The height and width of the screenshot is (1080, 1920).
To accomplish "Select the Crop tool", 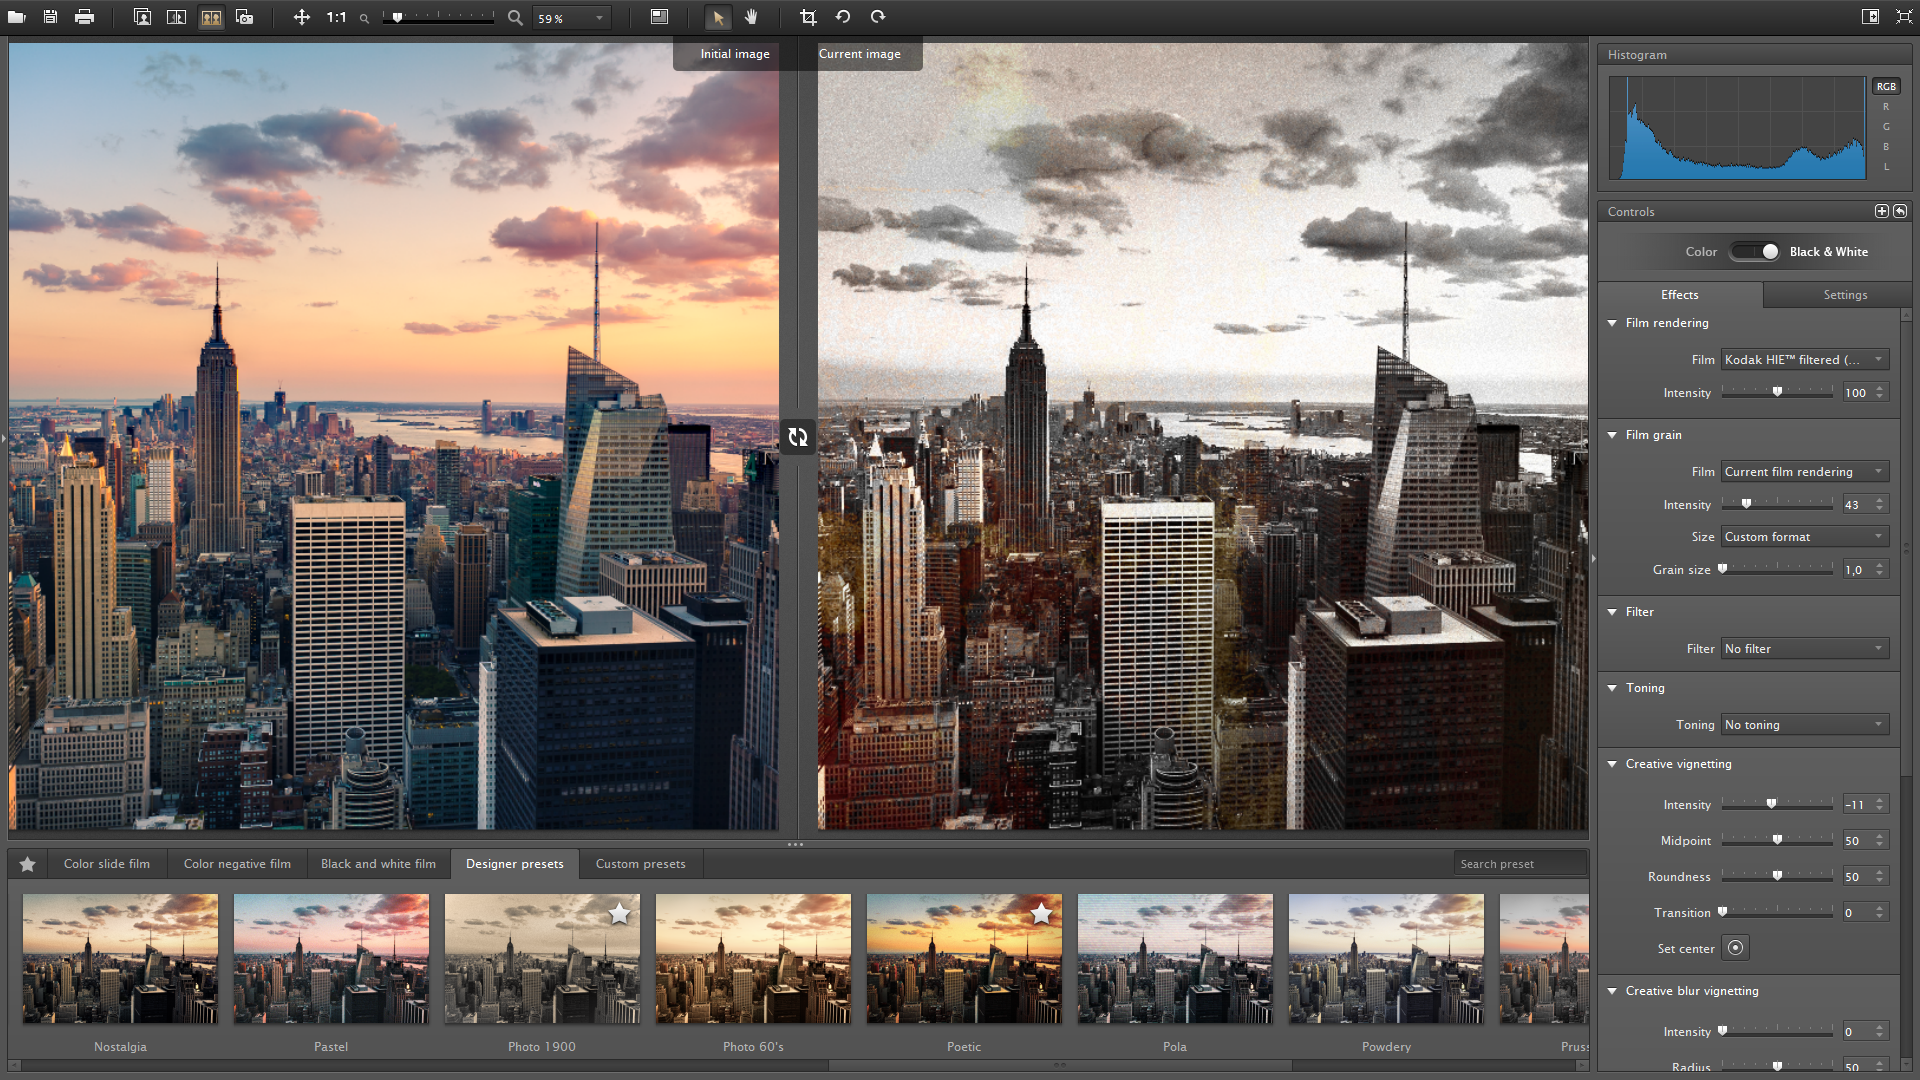I will coord(808,17).
